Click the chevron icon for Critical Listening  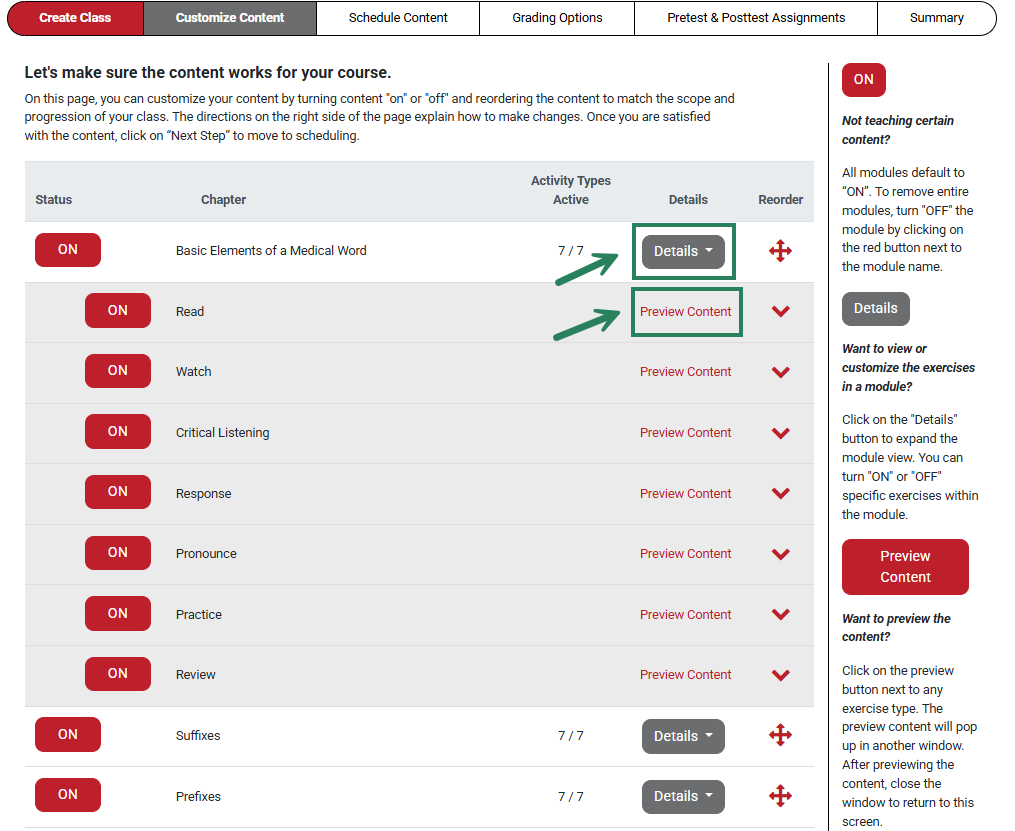[780, 432]
